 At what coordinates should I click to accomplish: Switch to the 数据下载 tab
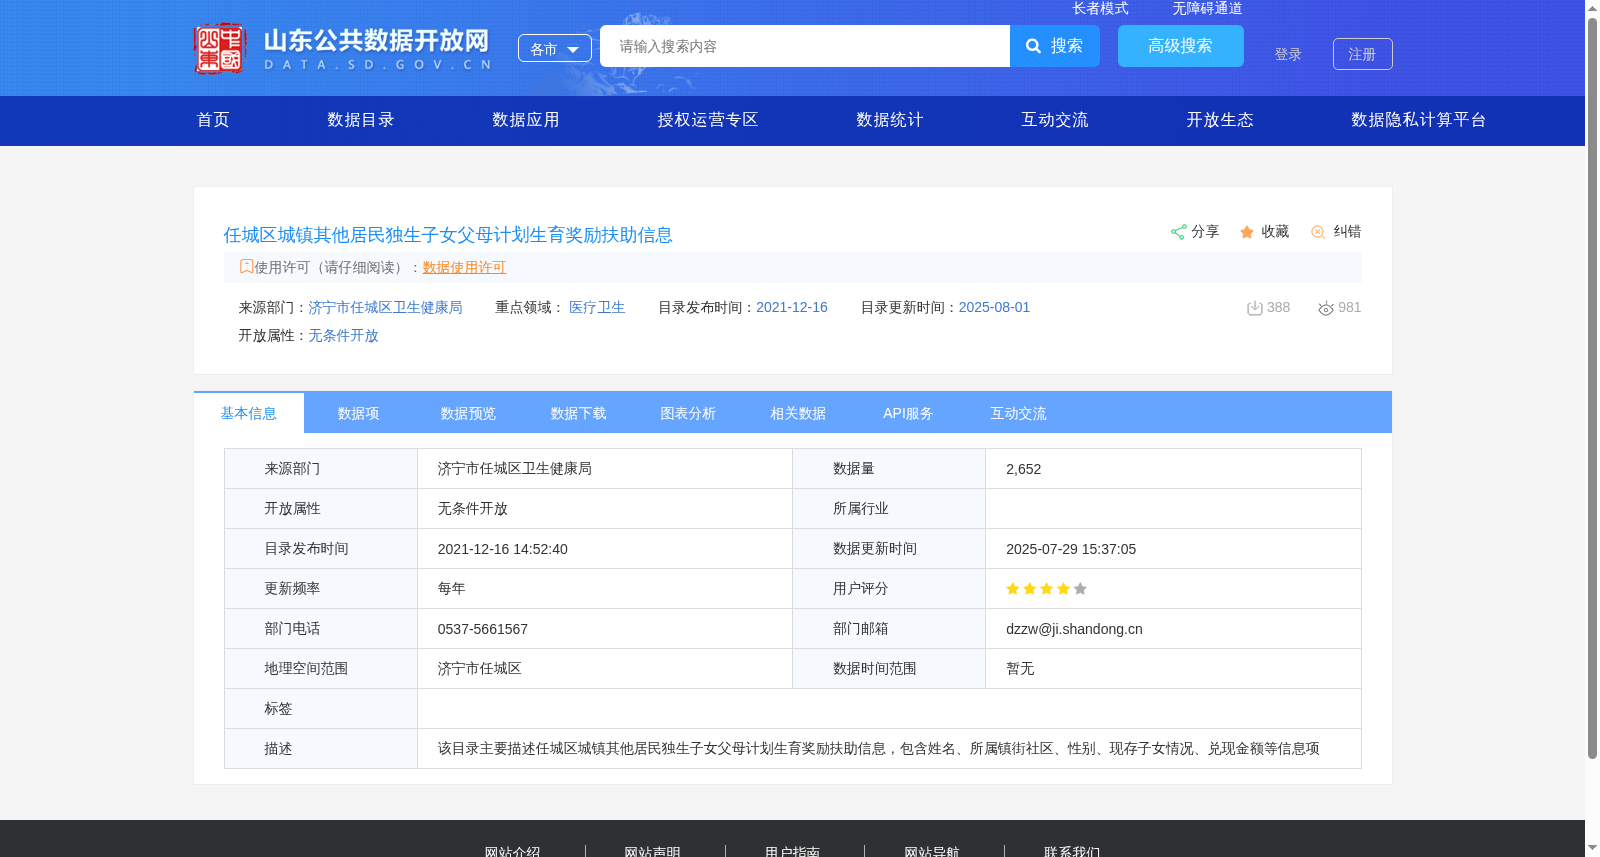pos(579,413)
